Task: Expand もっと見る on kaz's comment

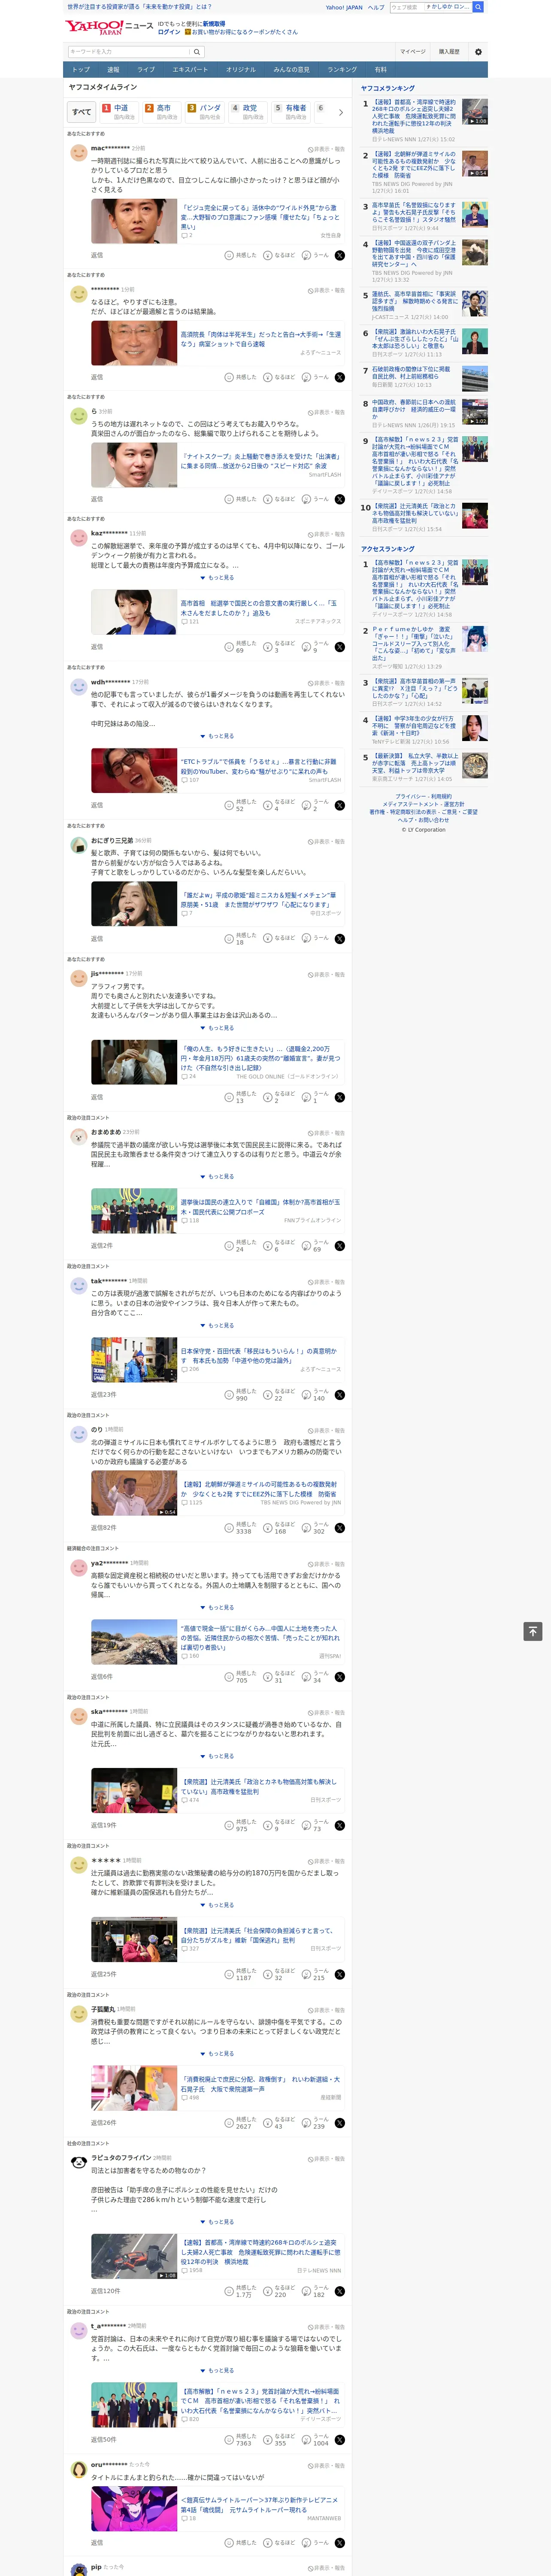Action: (x=217, y=578)
